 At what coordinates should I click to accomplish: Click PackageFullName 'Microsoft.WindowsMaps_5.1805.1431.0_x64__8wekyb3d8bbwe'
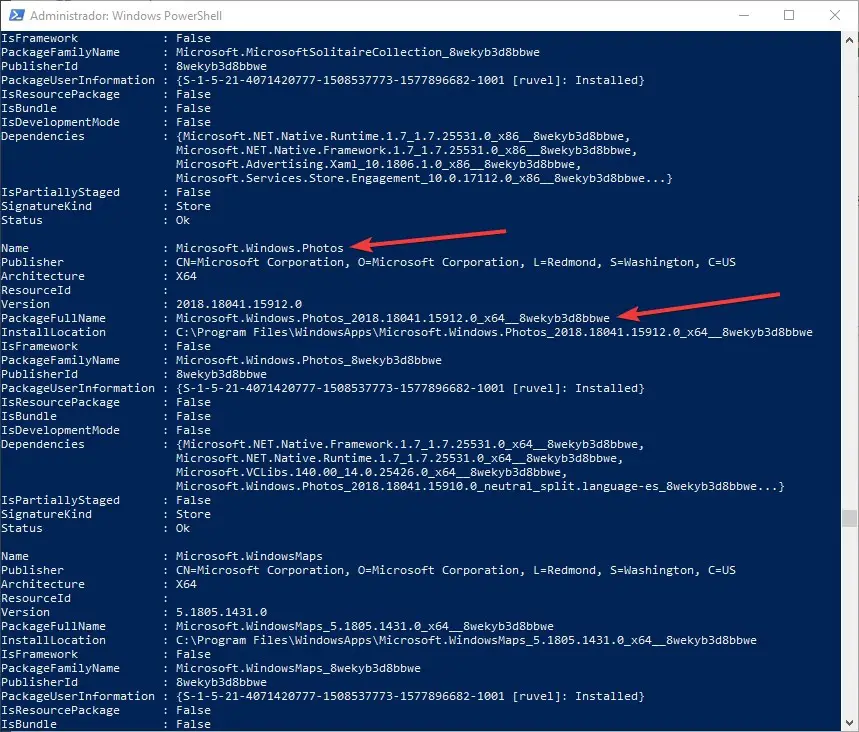point(364,626)
